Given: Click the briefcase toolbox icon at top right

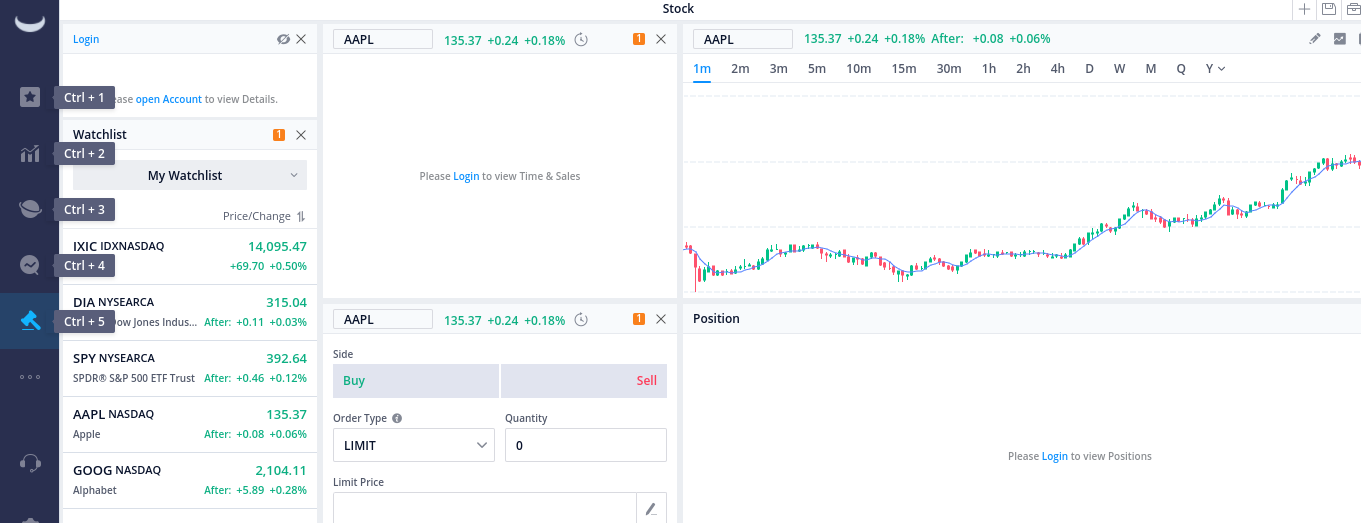Looking at the screenshot, I should pos(1354,9).
